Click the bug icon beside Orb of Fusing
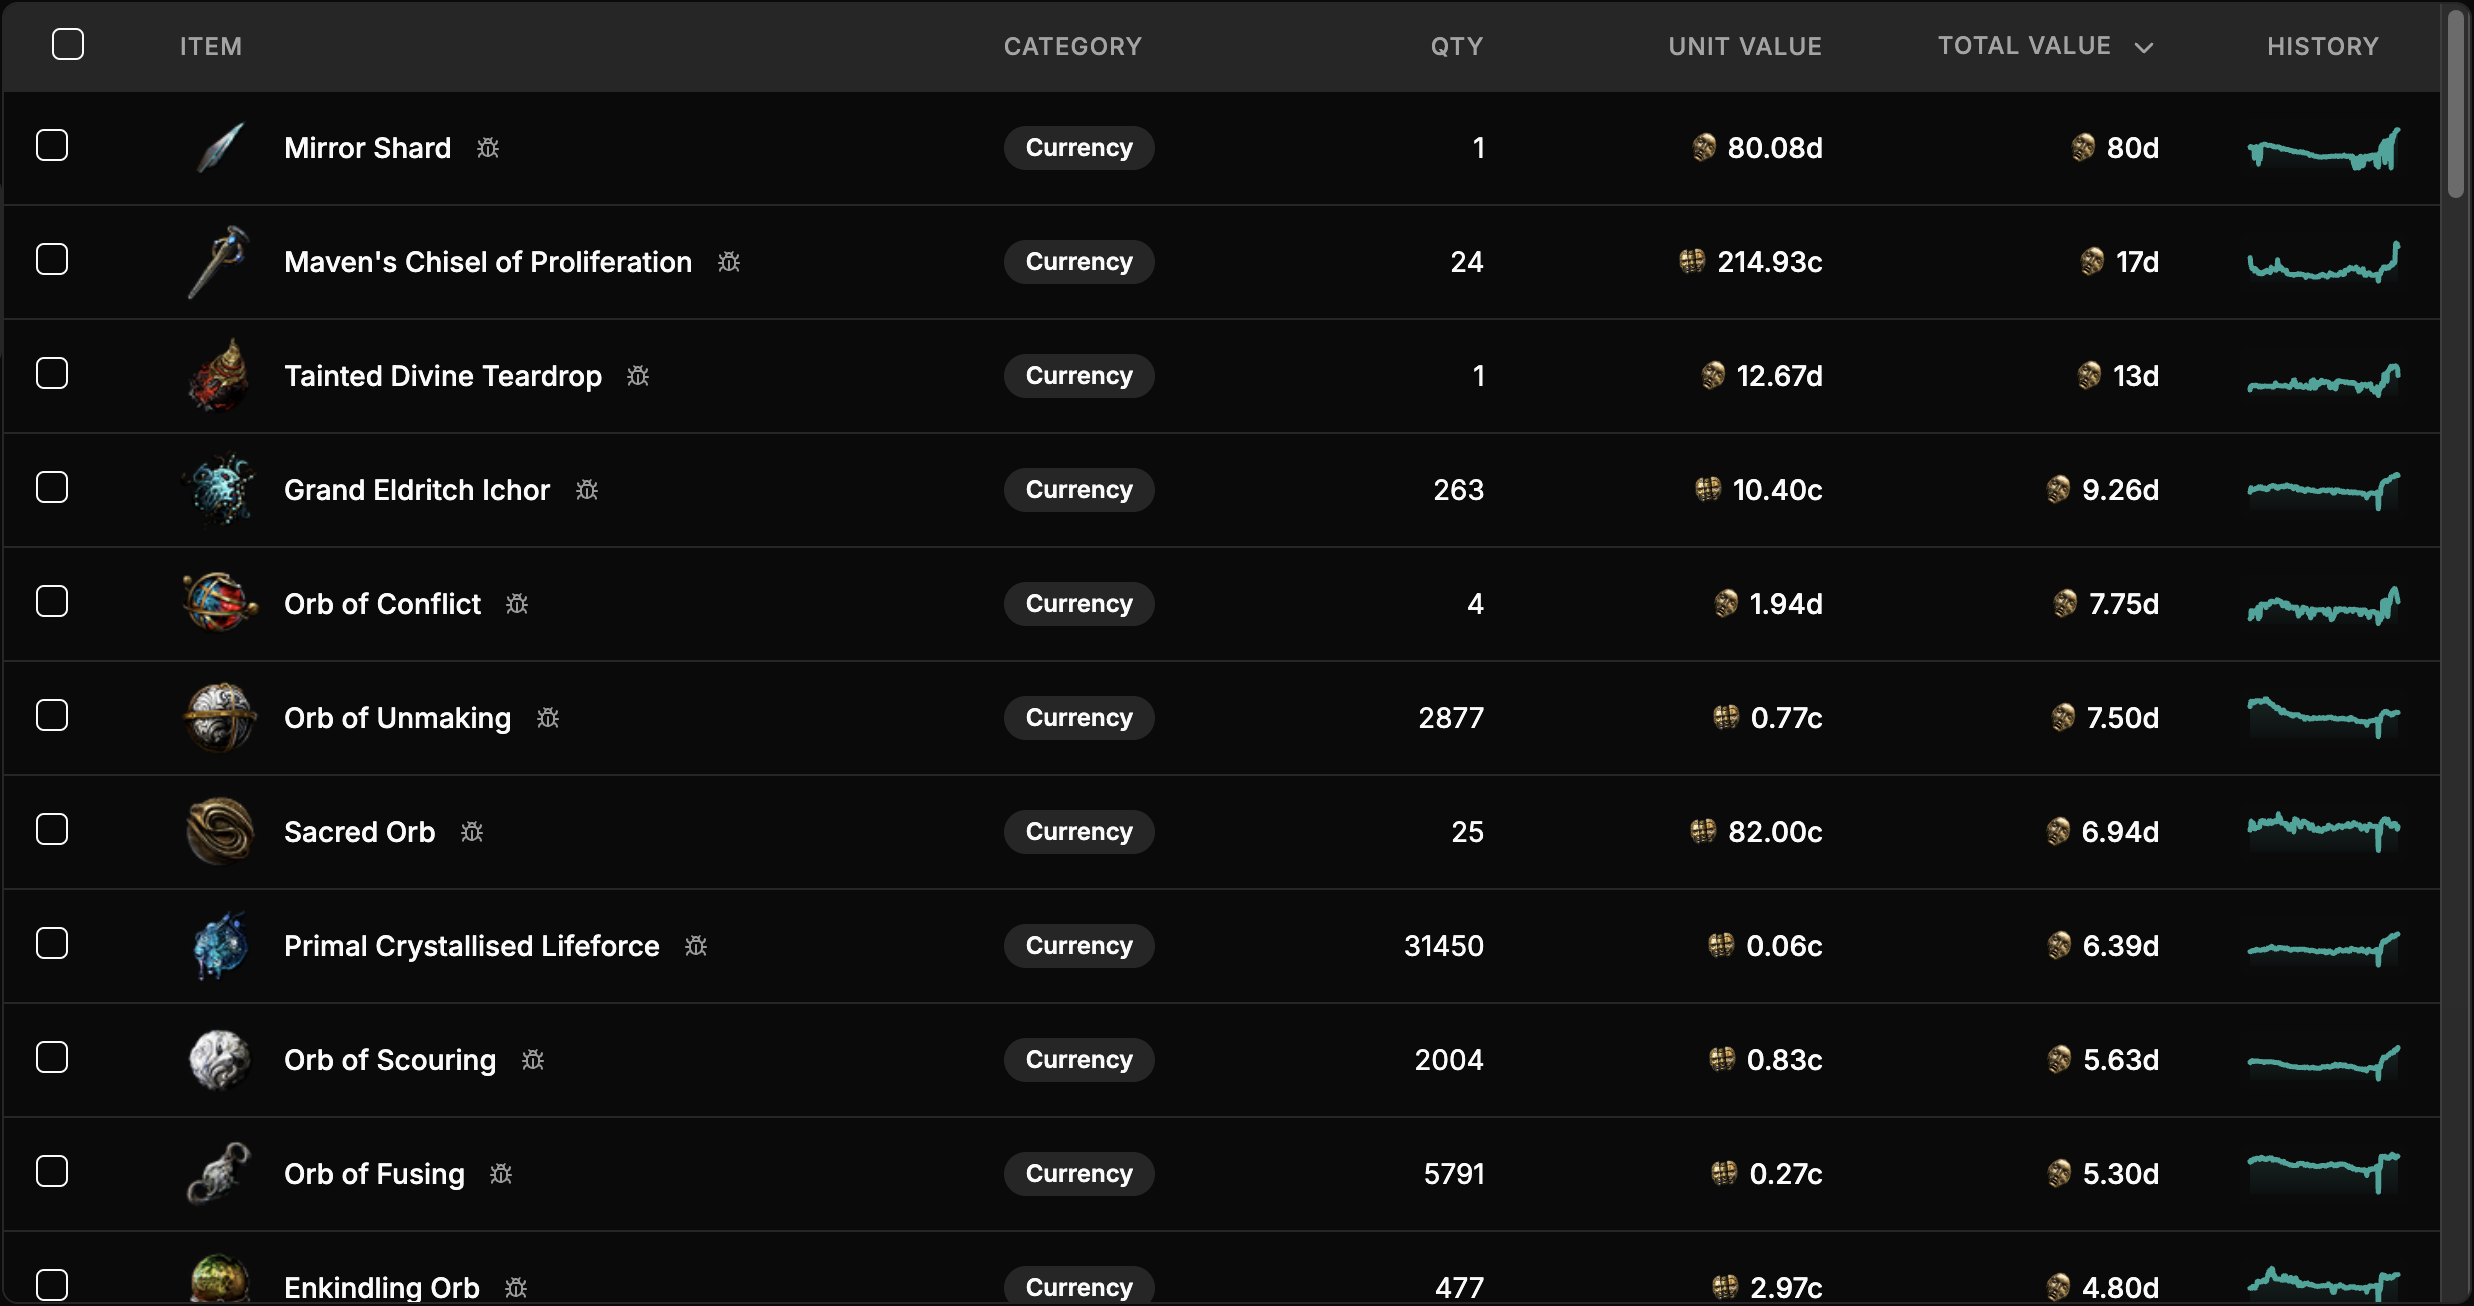The height and width of the screenshot is (1306, 2474). pos(501,1174)
